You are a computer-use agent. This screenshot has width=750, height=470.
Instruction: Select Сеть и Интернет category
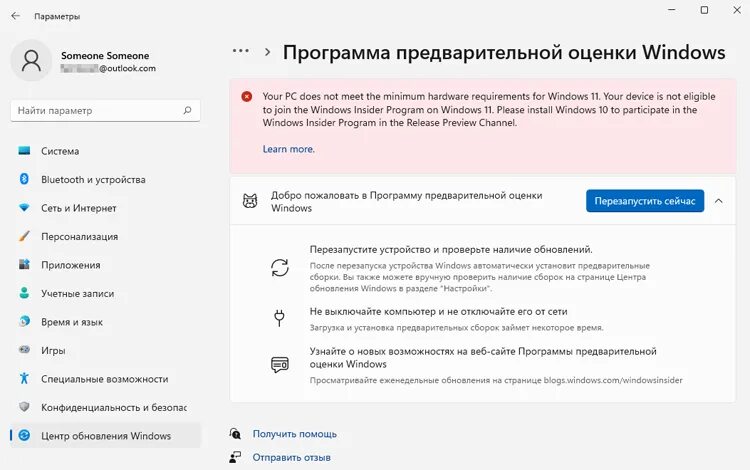106,208
